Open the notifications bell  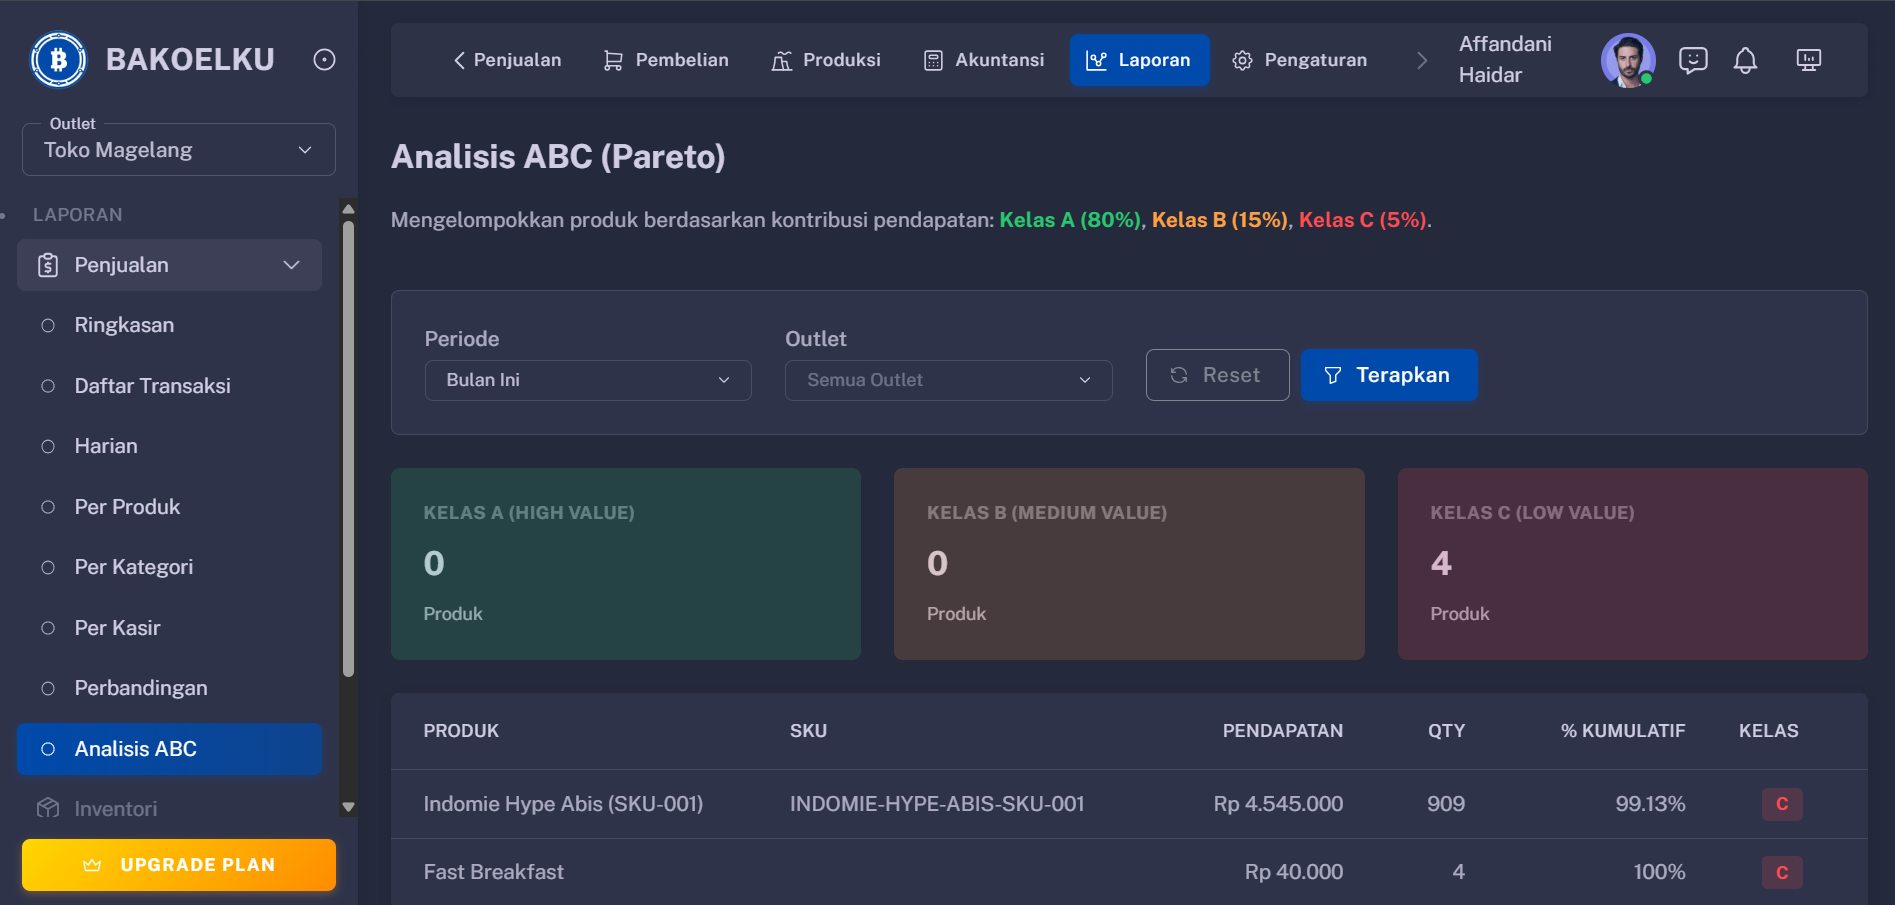pyautogui.click(x=1746, y=60)
